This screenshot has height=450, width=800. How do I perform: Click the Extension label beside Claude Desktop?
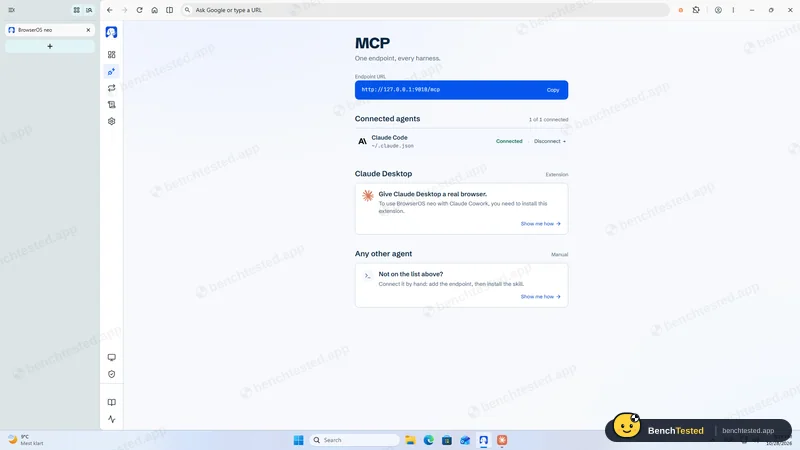click(x=557, y=174)
